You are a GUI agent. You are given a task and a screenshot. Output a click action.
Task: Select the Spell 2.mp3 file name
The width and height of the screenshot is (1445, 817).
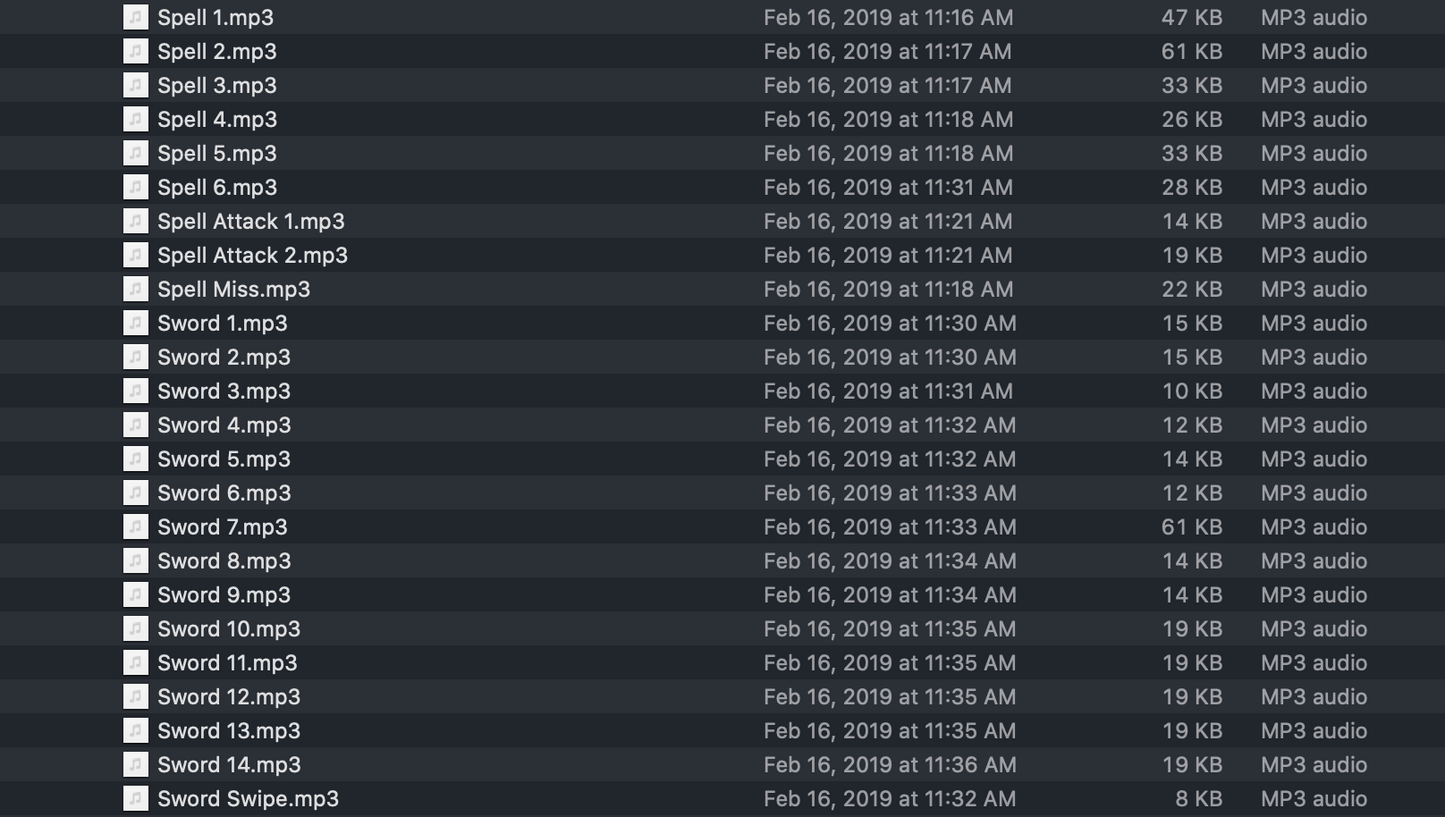tap(216, 51)
